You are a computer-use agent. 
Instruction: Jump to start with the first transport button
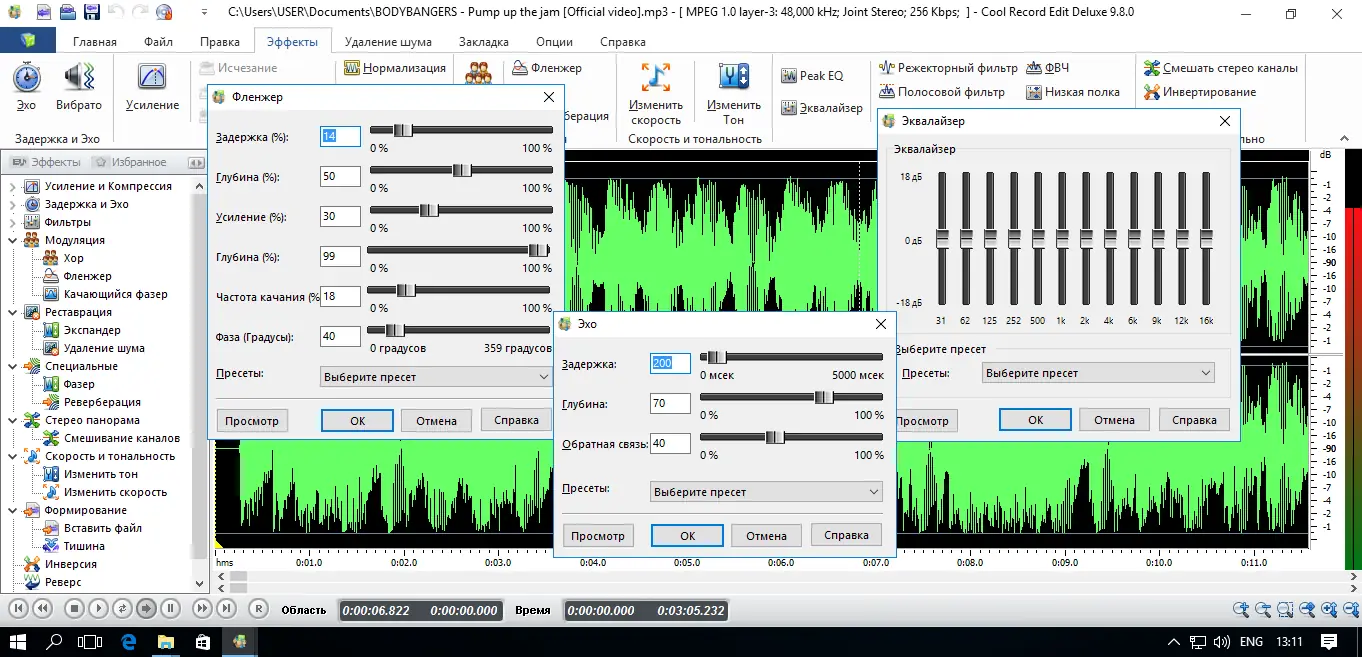tap(18, 608)
